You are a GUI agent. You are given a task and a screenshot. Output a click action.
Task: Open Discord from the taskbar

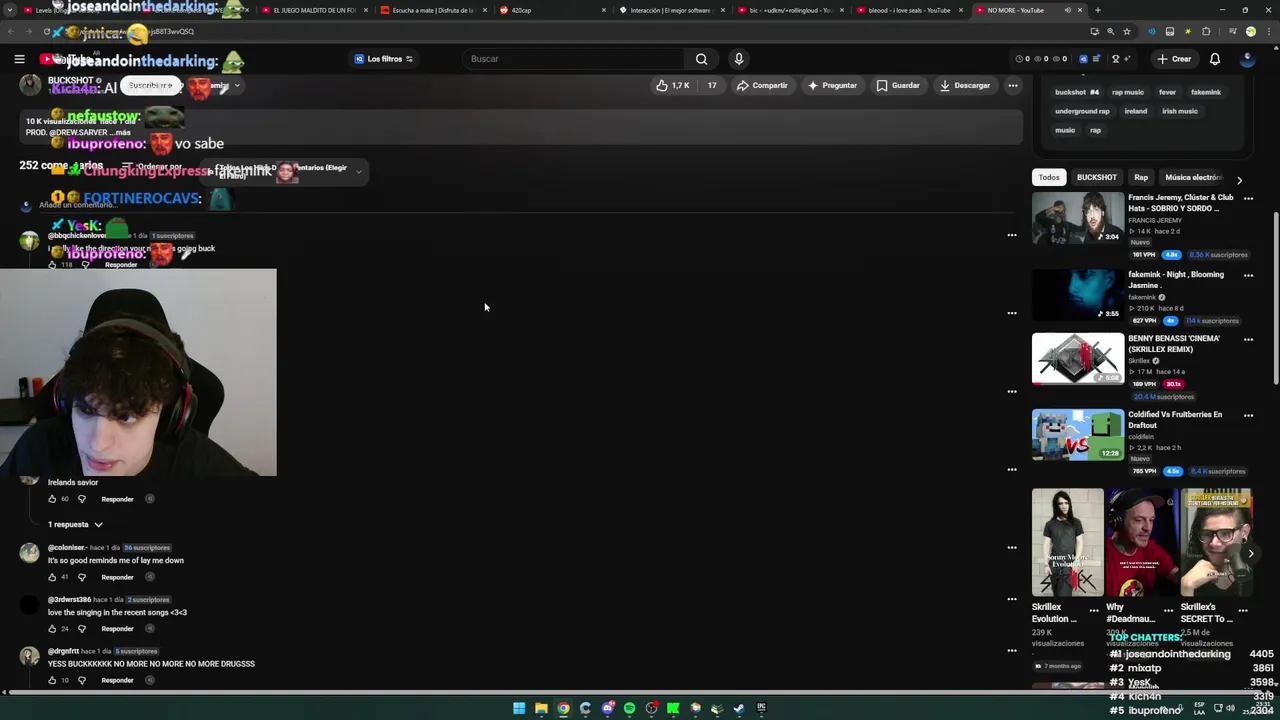[x=607, y=708]
